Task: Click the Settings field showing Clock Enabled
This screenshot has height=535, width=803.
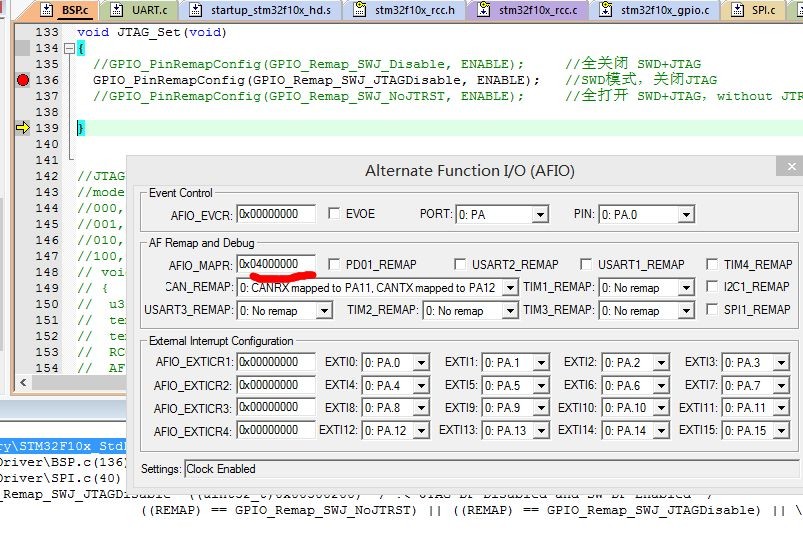Action: tap(491, 469)
